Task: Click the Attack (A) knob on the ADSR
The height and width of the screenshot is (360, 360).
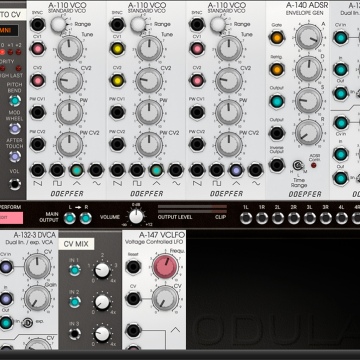Action: click(309, 37)
